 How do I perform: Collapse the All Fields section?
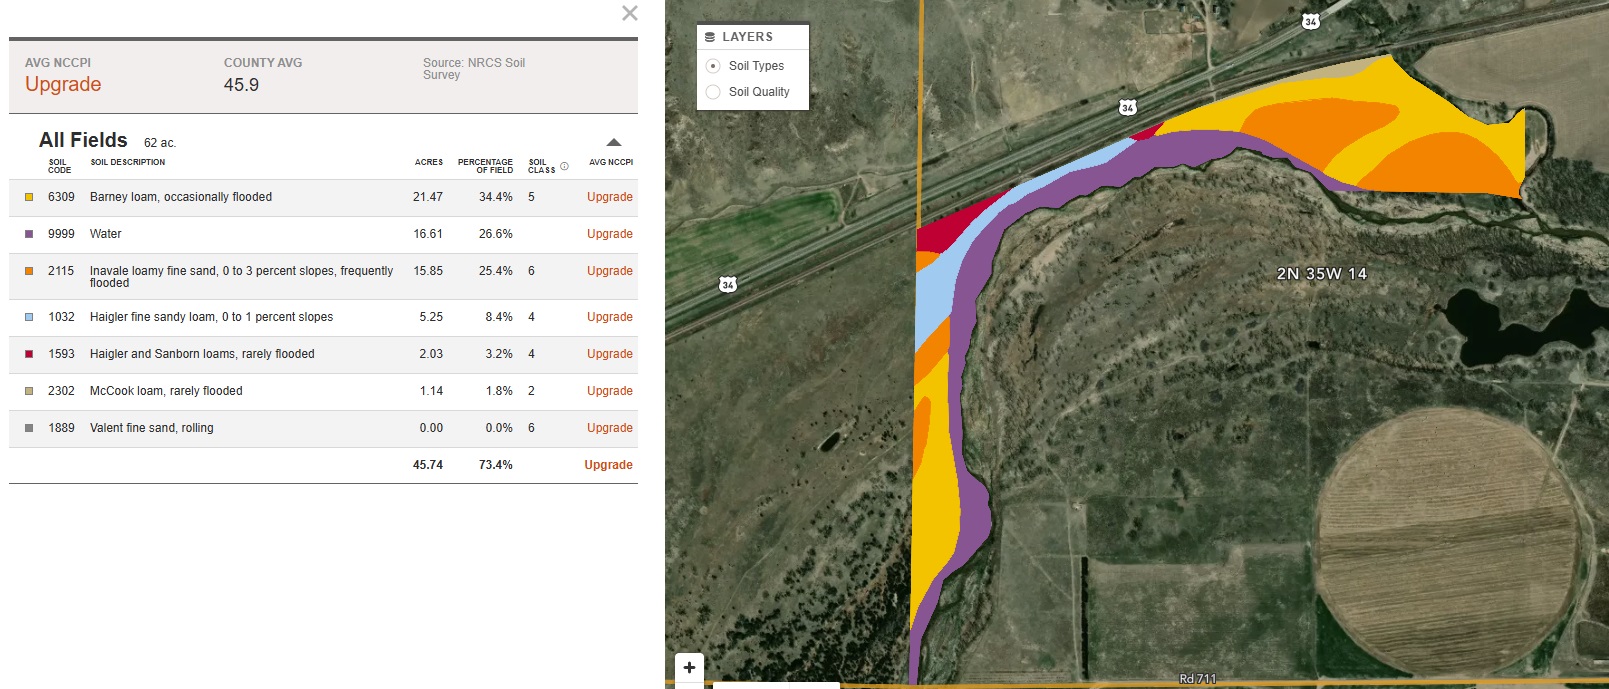coord(614,142)
